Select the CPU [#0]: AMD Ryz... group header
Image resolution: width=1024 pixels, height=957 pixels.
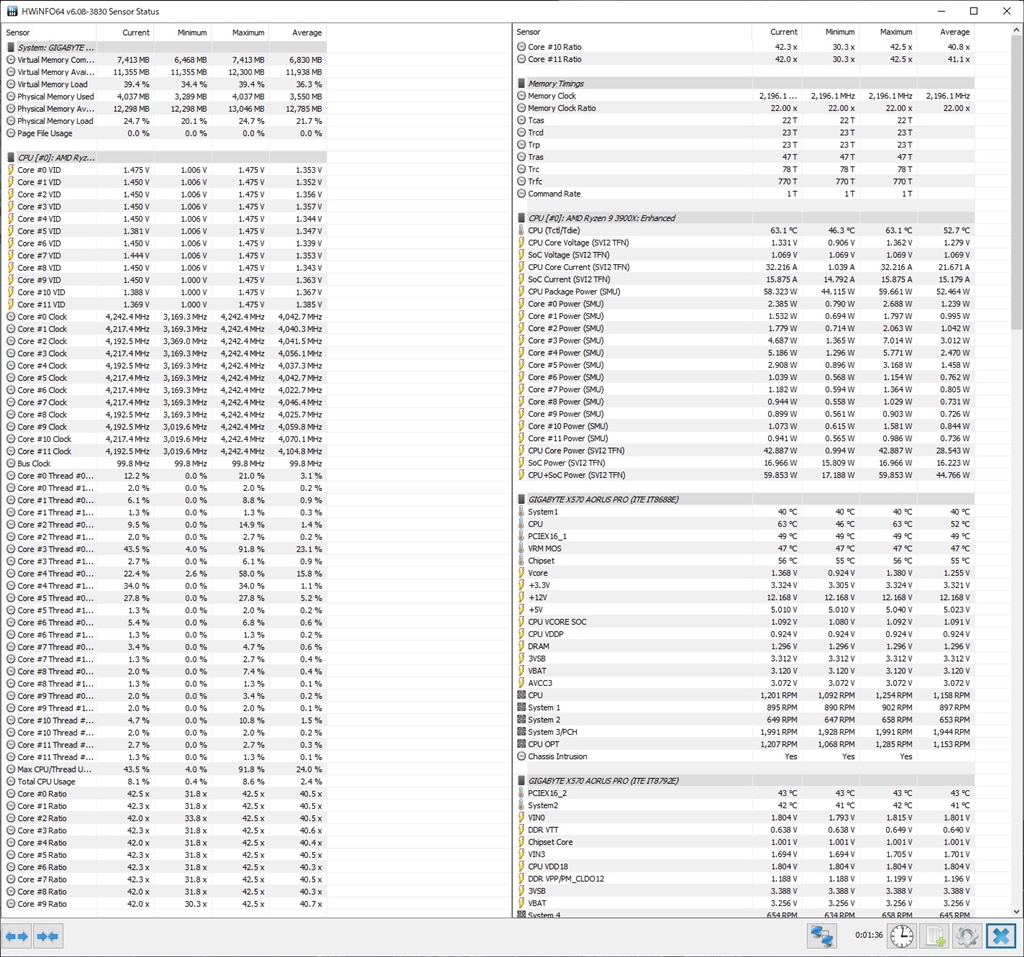pos(165,157)
